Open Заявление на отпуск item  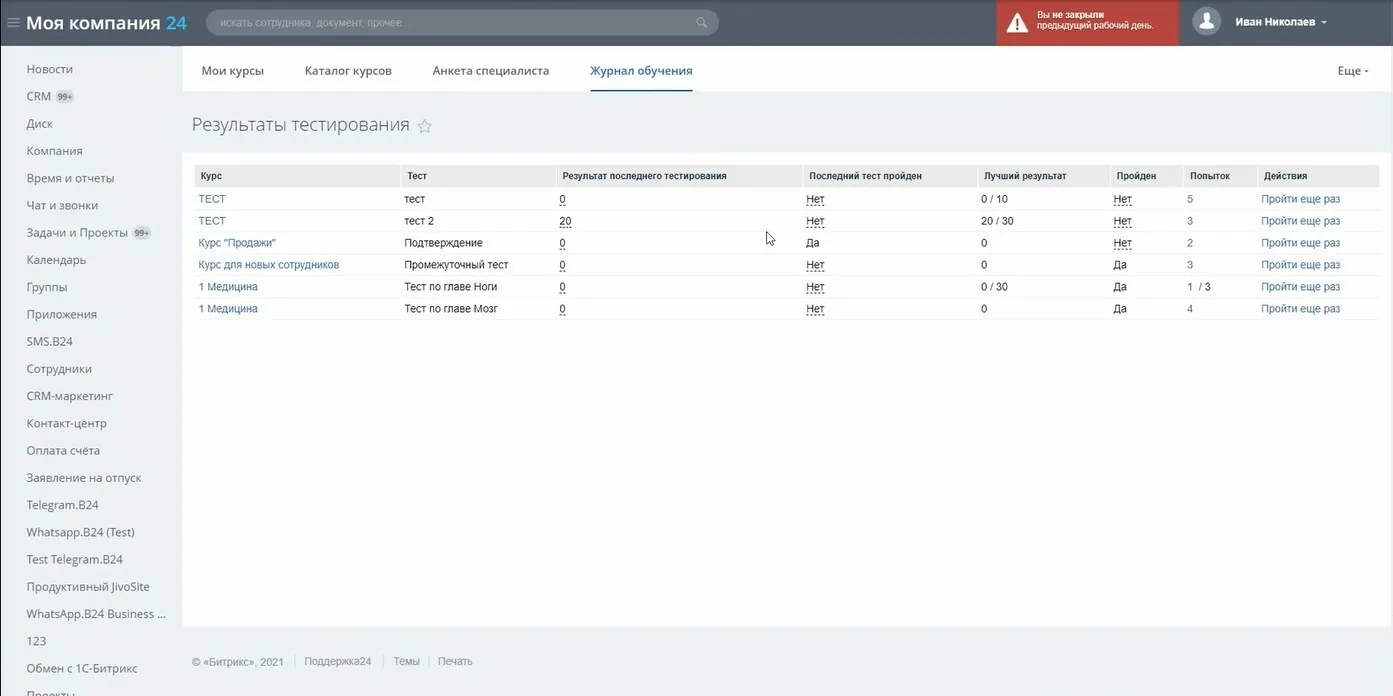[x=84, y=478]
